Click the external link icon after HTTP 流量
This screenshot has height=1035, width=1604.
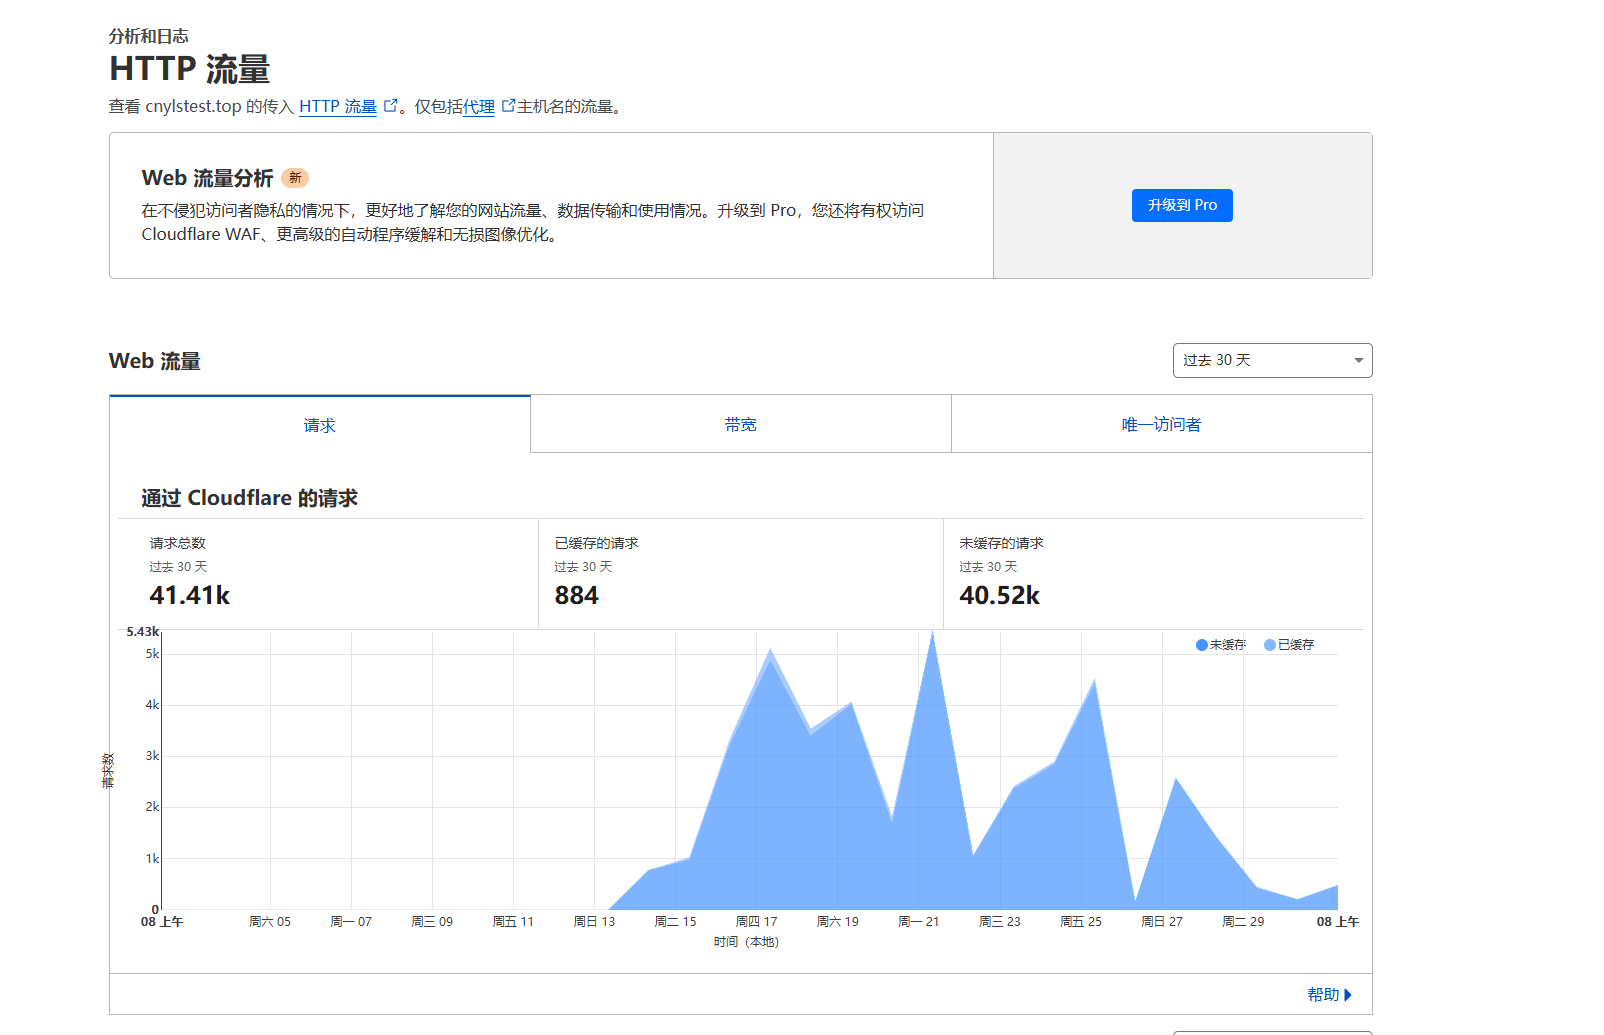pos(390,105)
